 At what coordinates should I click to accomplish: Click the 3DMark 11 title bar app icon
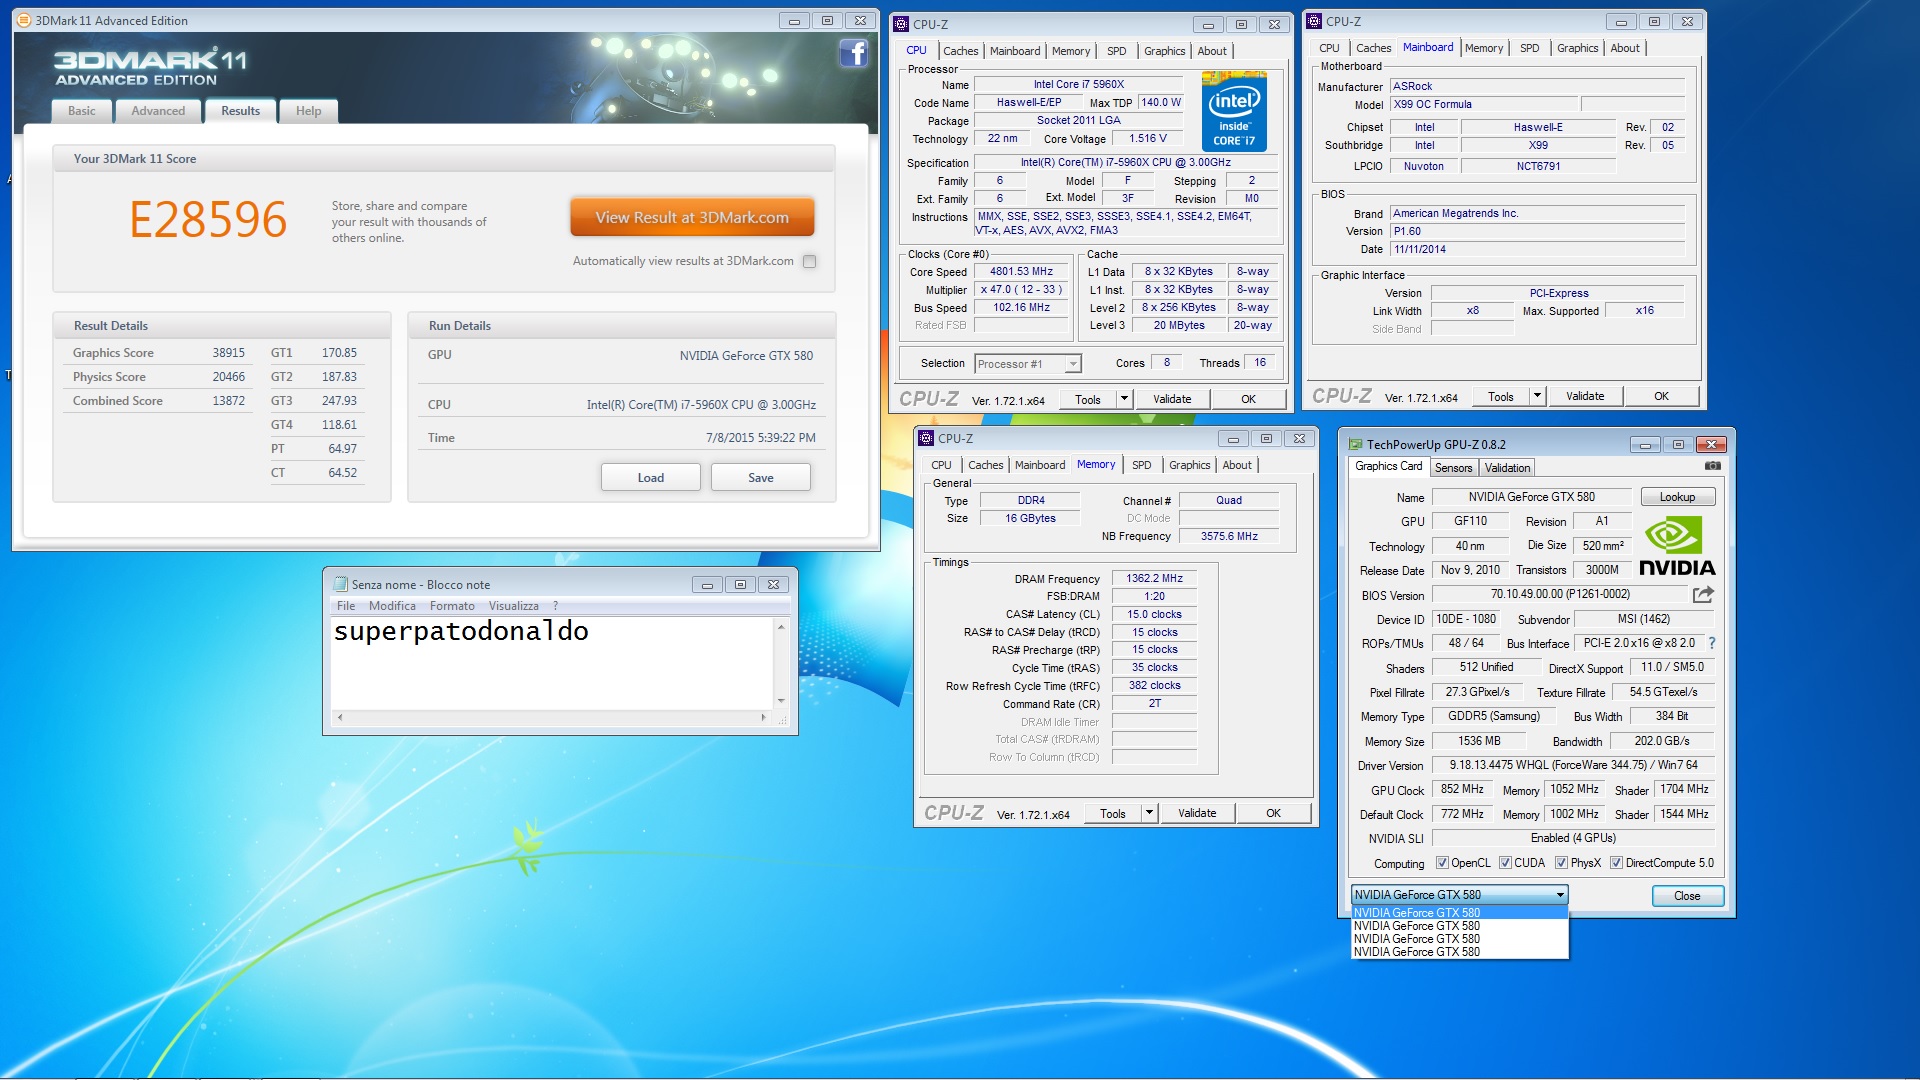(x=24, y=20)
